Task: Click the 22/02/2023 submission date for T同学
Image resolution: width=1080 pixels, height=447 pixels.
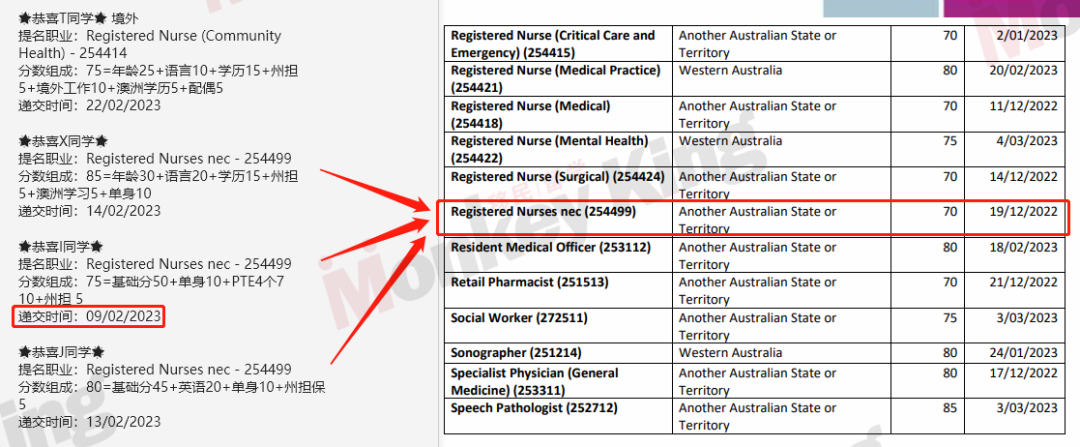Action: click(x=123, y=105)
